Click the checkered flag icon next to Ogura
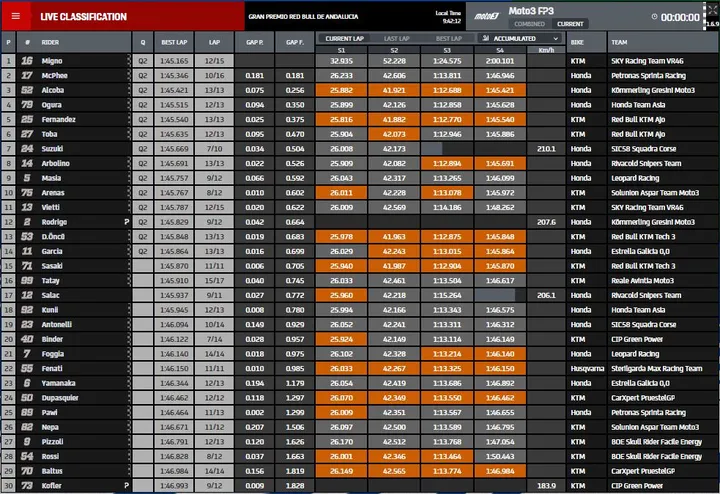 [x=129, y=105]
